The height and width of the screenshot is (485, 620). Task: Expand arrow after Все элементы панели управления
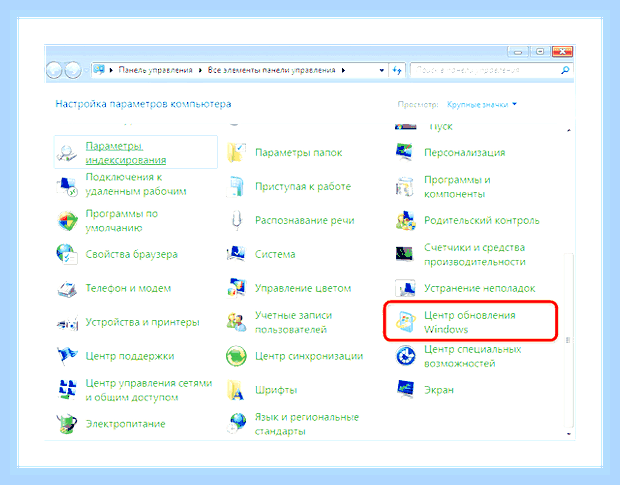(x=343, y=70)
